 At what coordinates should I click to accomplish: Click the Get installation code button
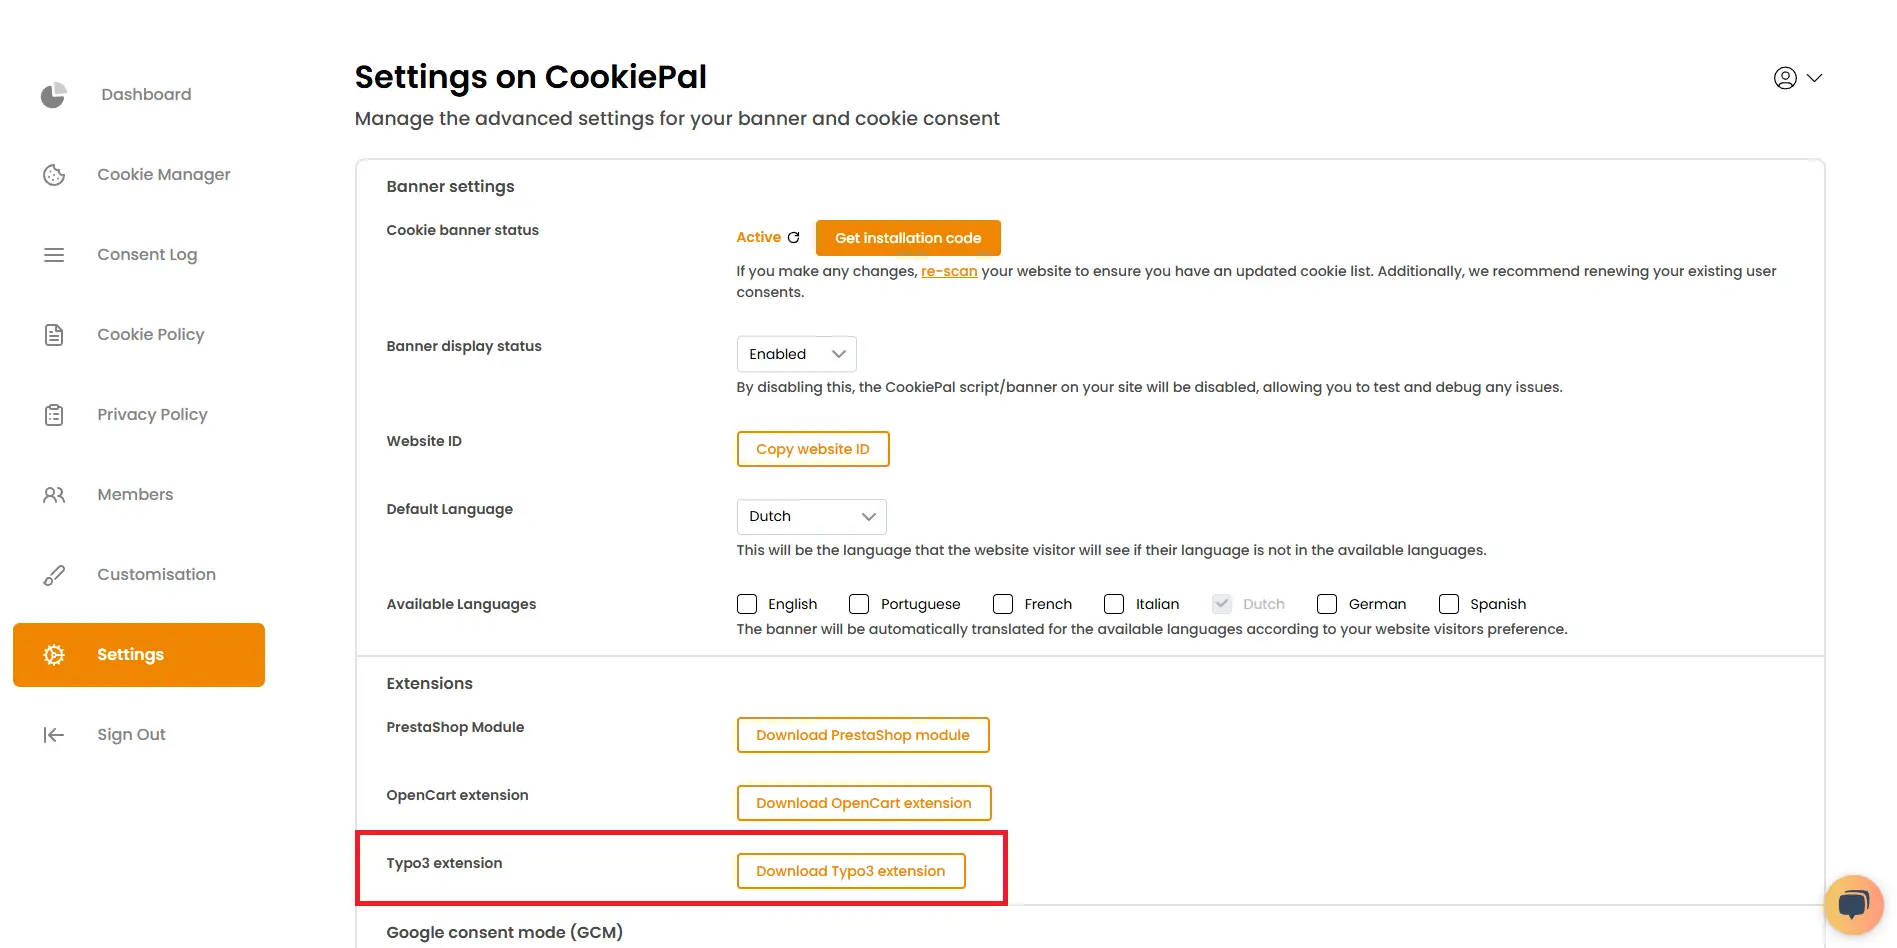coord(907,237)
